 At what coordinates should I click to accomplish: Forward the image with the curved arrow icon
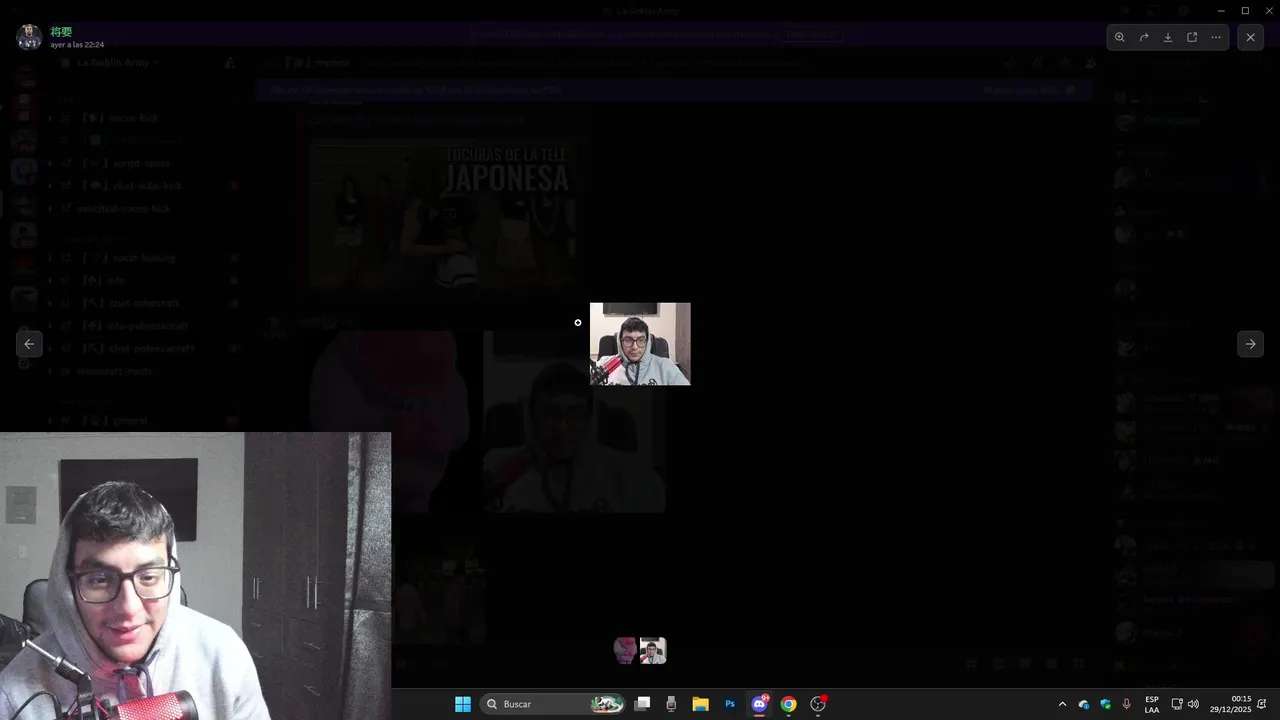coord(1144,37)
